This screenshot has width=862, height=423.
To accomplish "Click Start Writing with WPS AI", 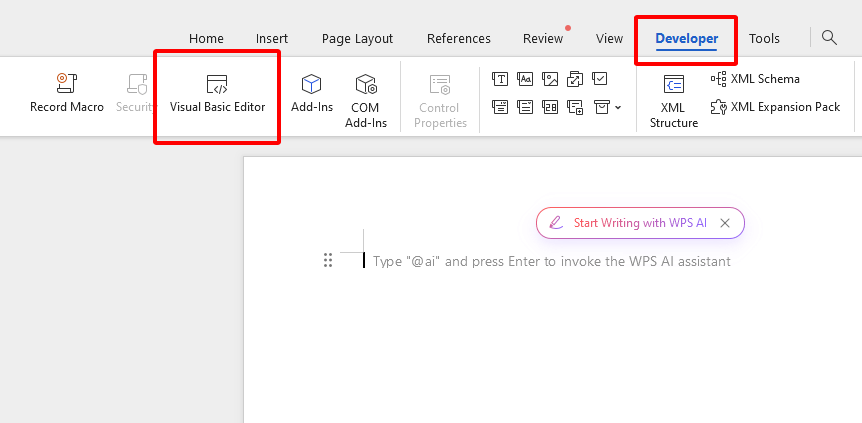I will pos(629,223).
